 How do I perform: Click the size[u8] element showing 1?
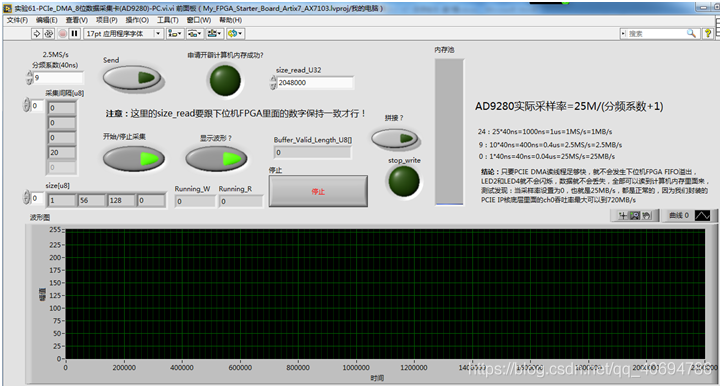coord(62,200)
